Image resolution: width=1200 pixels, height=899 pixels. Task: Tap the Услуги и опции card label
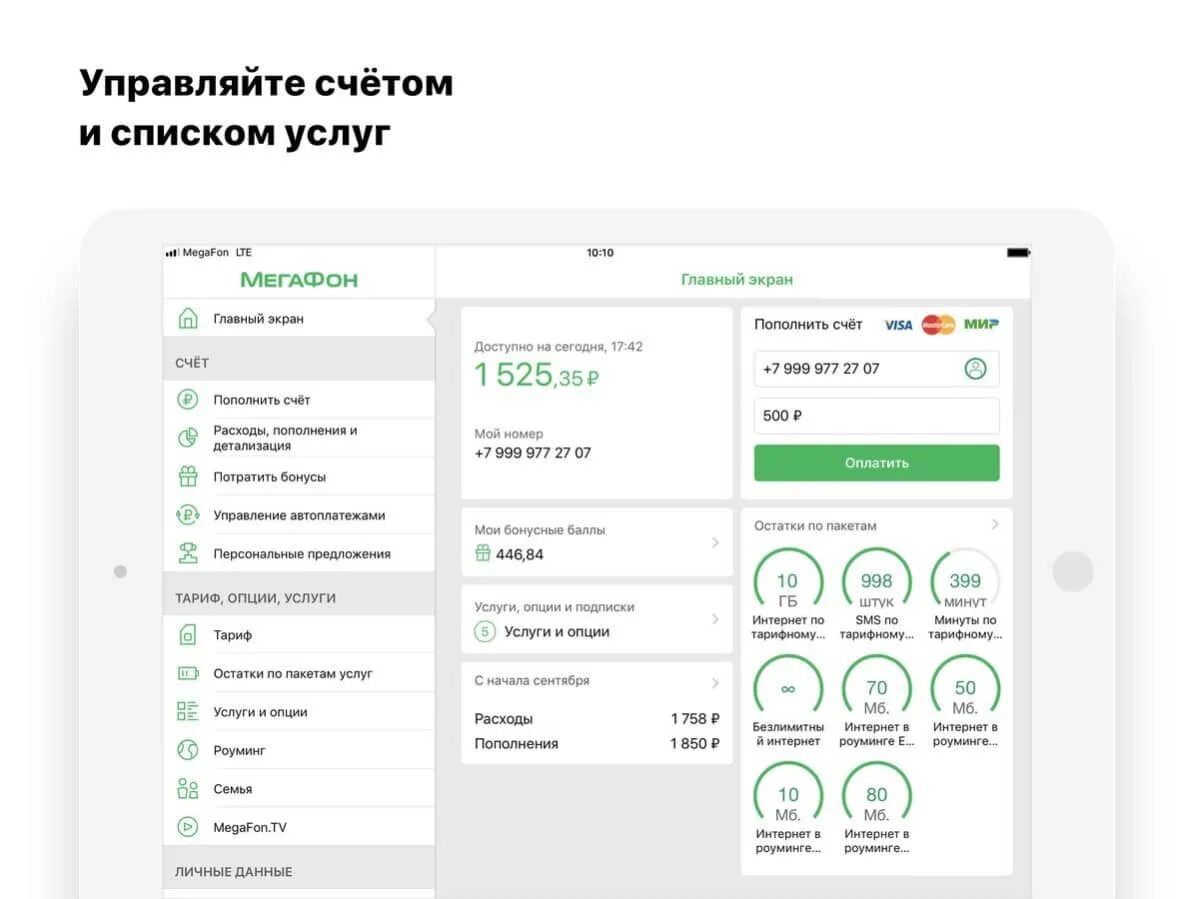(557, 632)
